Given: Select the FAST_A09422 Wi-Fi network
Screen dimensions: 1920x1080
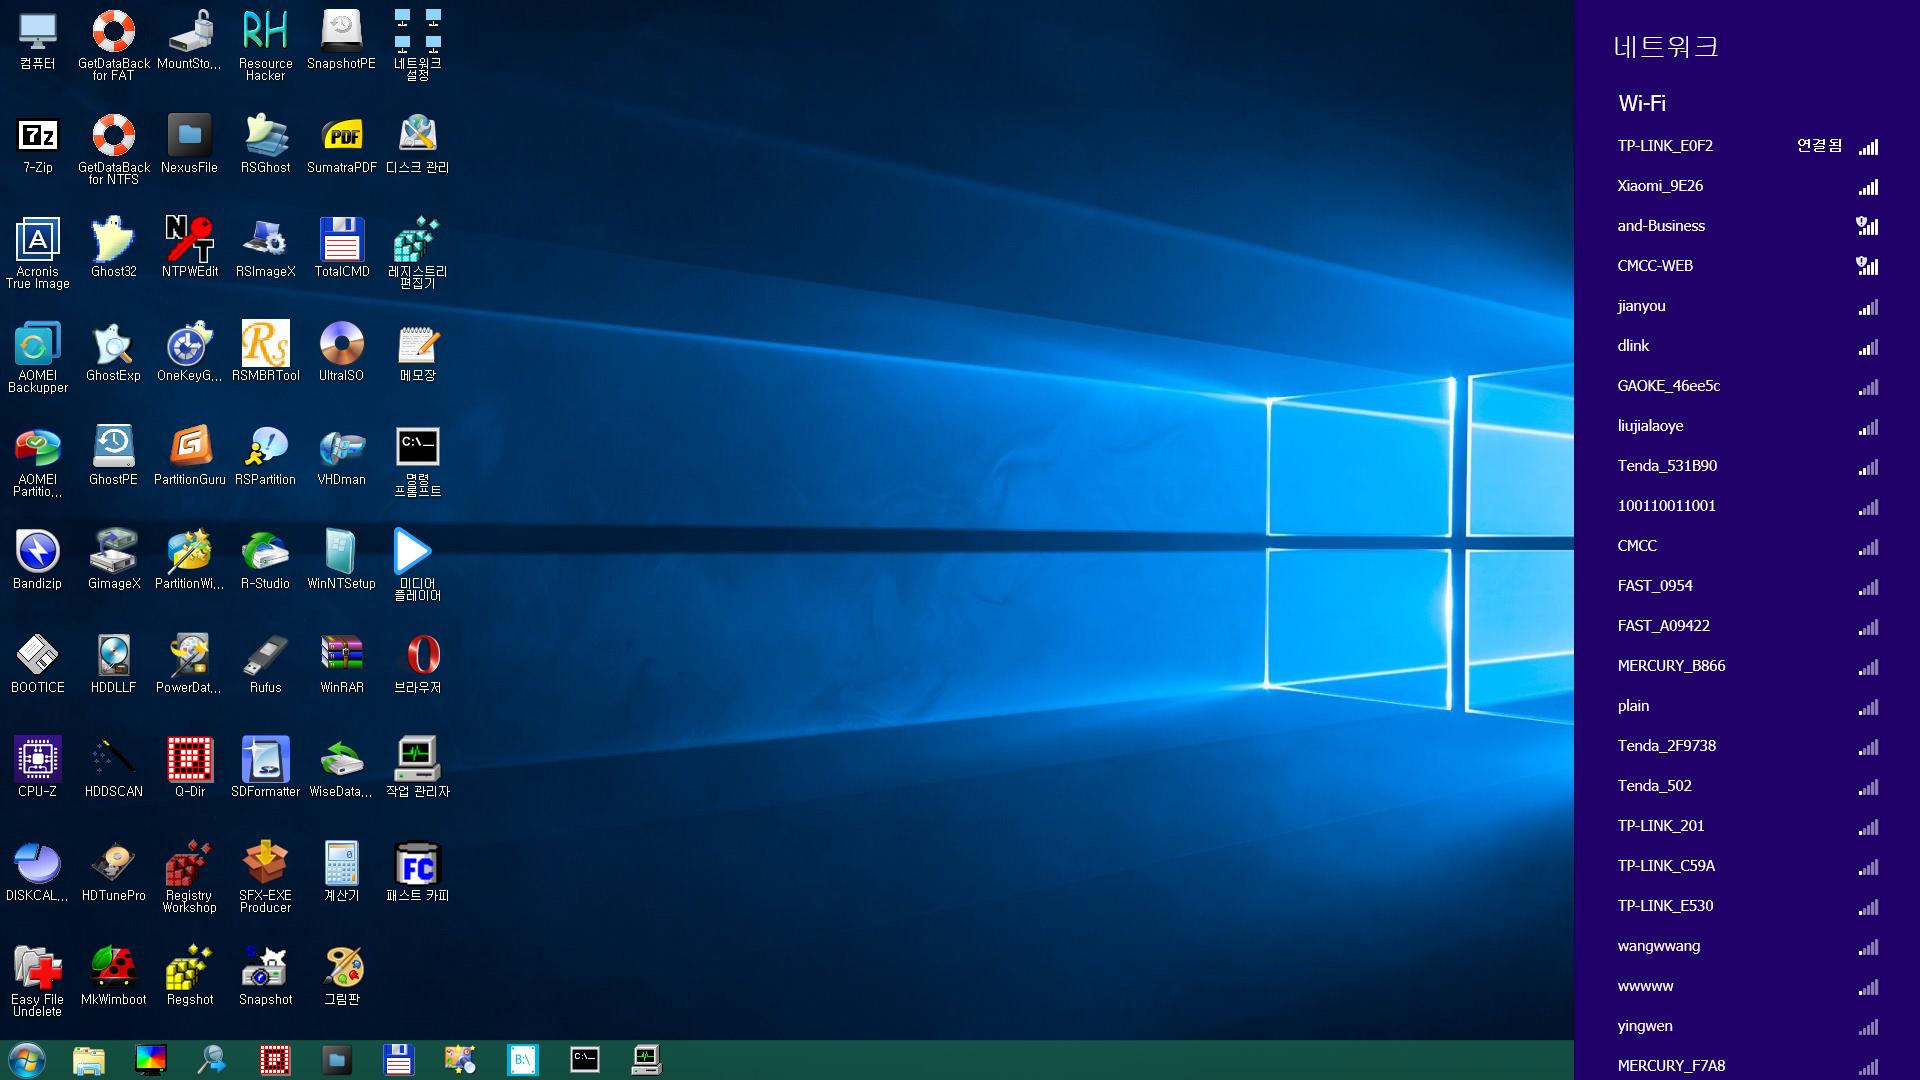Looking at the screenshot, I should coord(1747,626).
